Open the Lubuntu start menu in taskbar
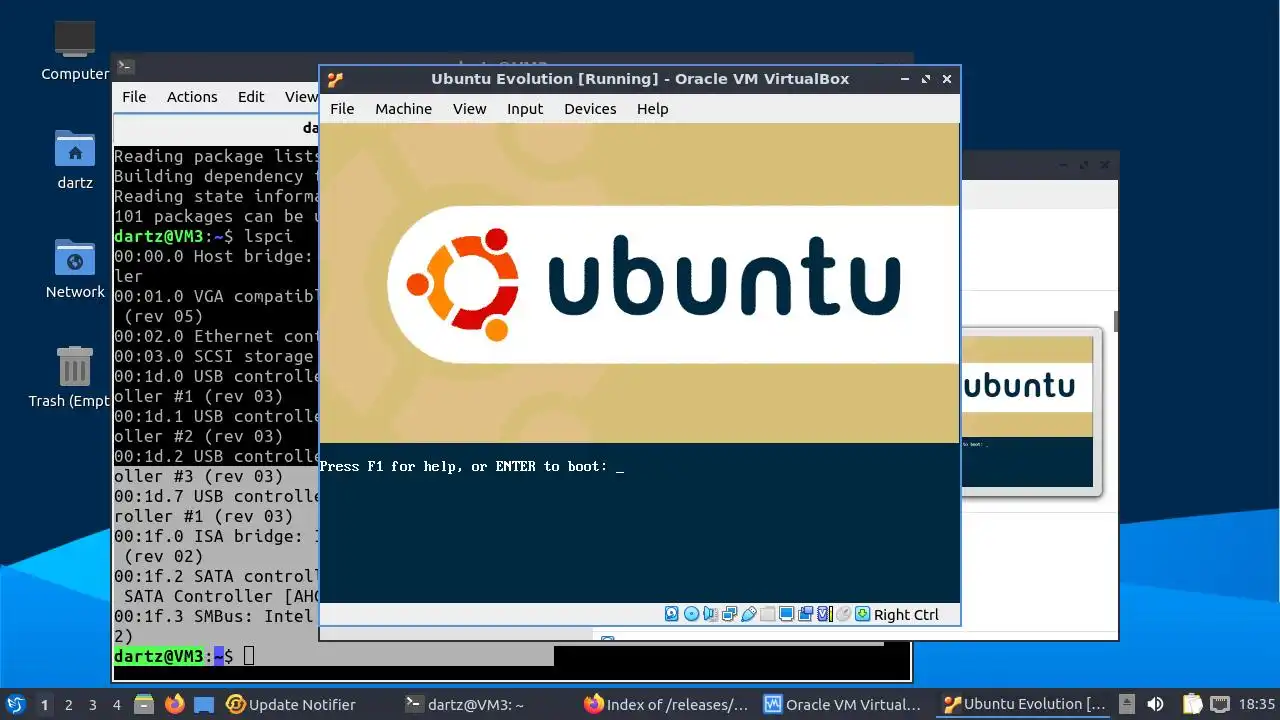Viewport: 1280px width, 720px height. 16,704
